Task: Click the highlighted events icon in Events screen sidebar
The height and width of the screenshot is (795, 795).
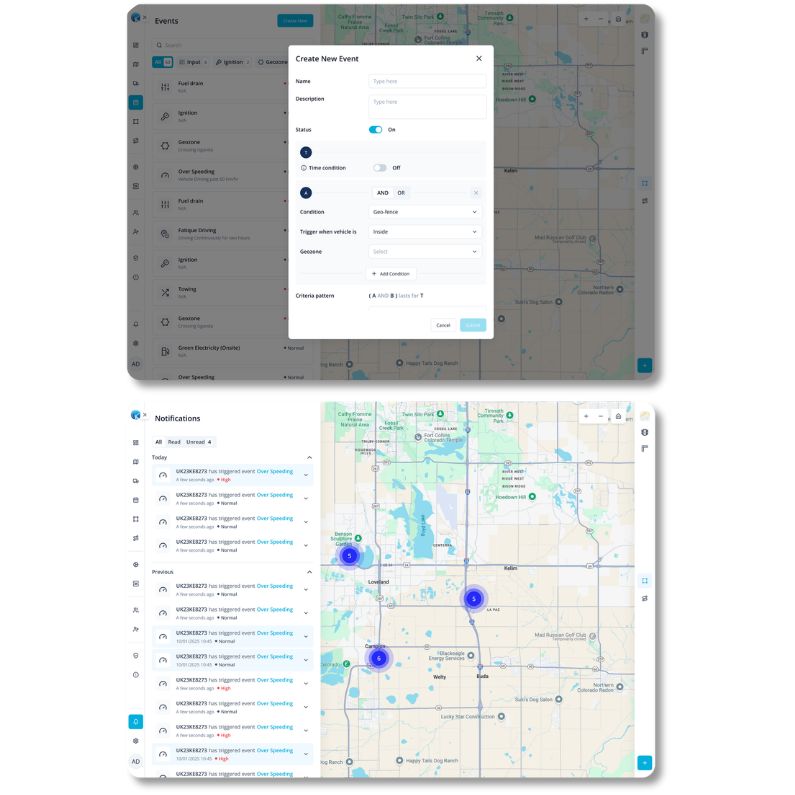Action: click(x=136, y=102)
